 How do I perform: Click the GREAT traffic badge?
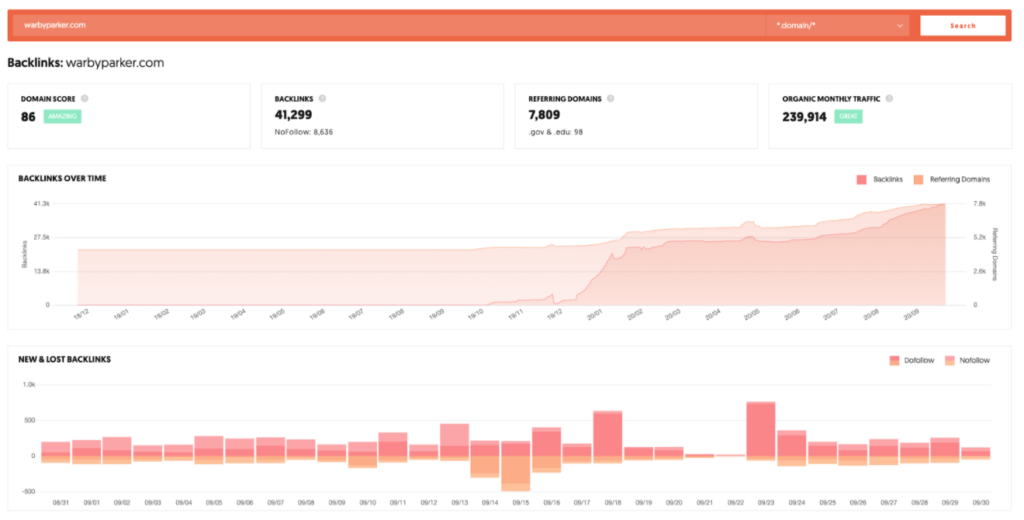pyautogui.click(x=848, y=116)
